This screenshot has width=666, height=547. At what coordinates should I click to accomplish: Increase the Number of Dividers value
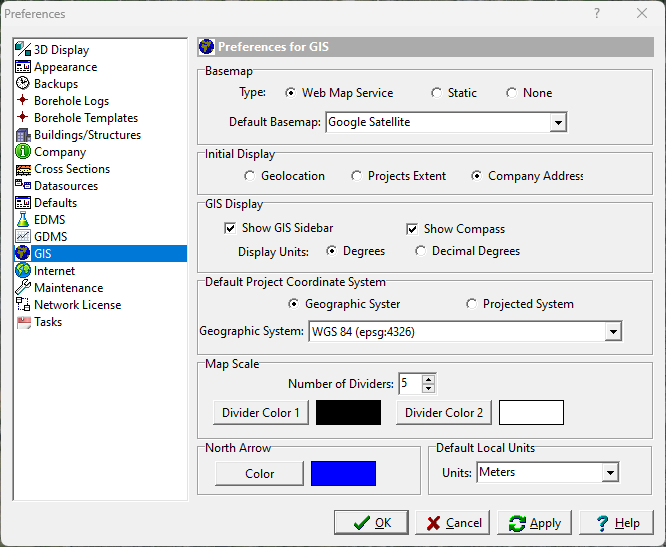(429, 379)
